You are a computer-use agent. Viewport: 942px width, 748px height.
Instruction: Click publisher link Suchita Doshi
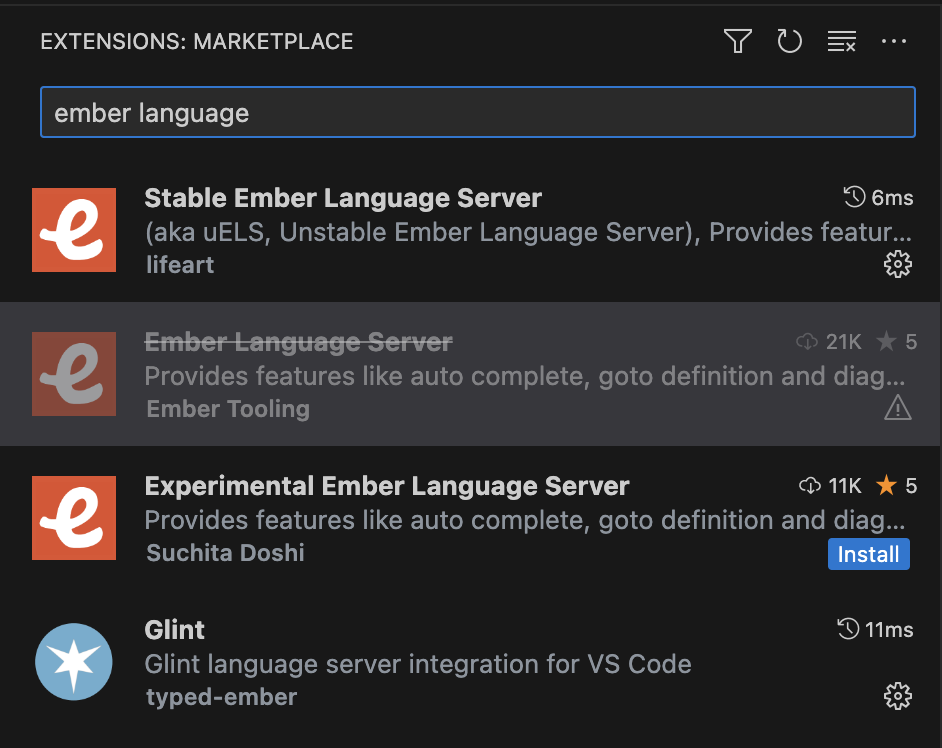[x=224, y=553]
